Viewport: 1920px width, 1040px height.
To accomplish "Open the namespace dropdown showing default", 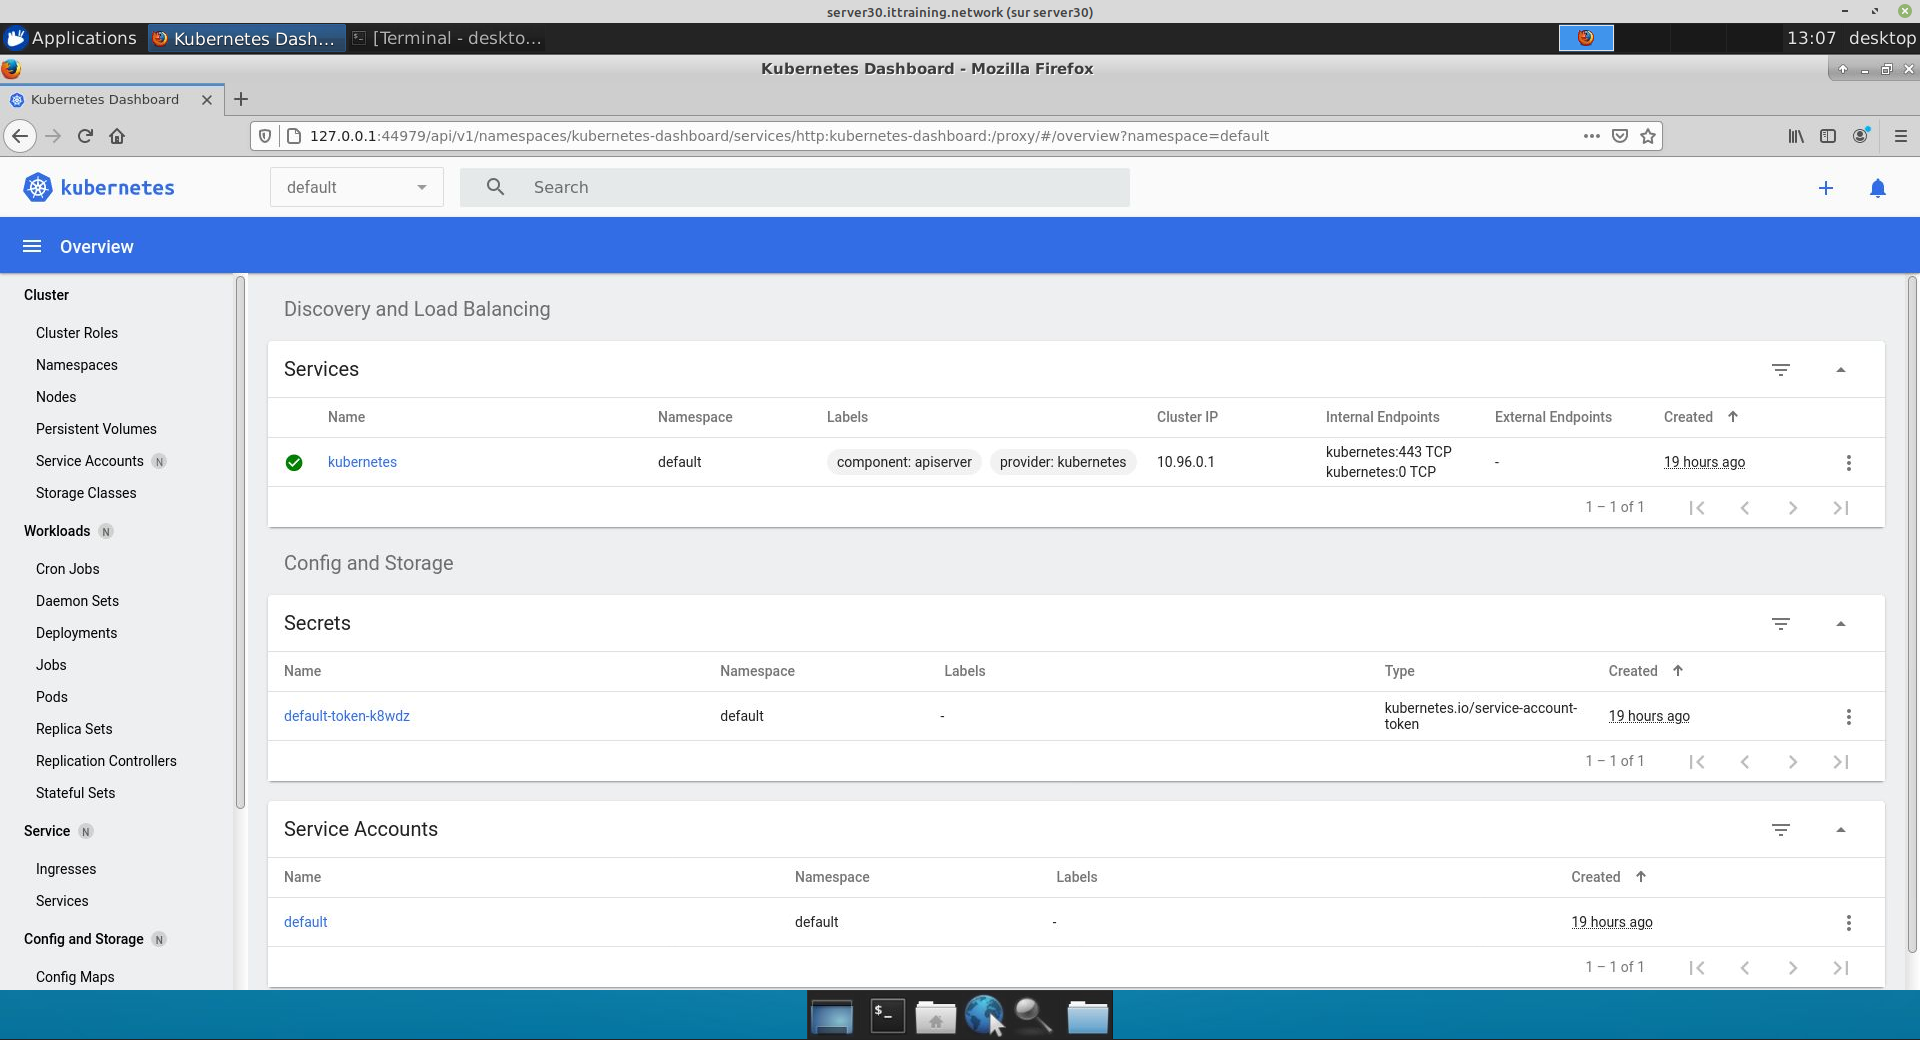I will [356, 187].
